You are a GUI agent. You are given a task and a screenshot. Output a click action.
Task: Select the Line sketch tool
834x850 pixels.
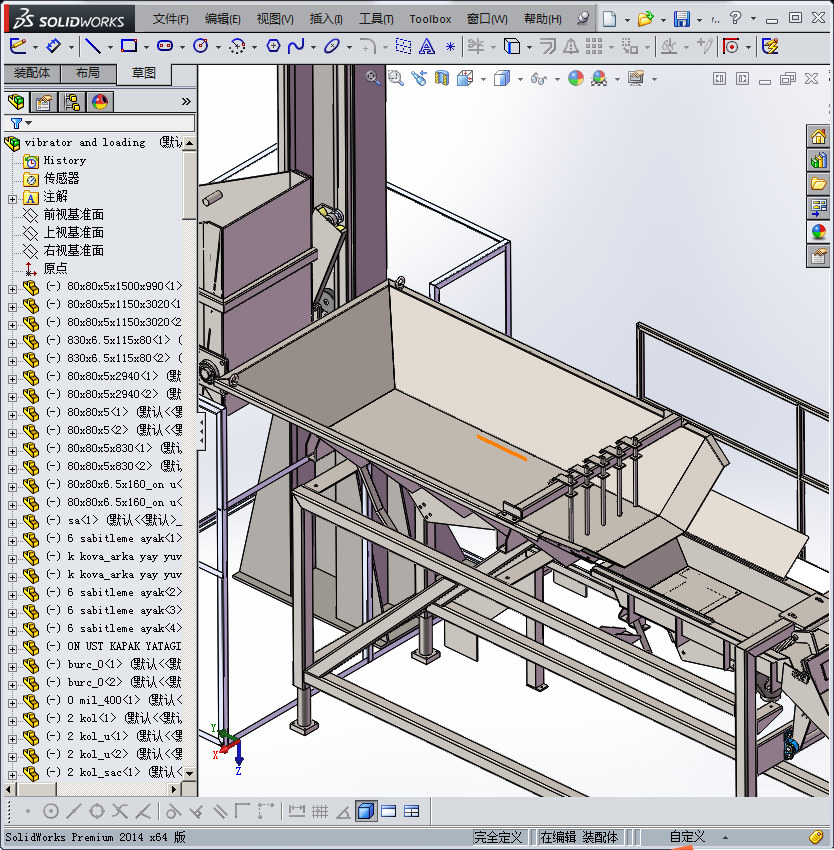point(92,46)
